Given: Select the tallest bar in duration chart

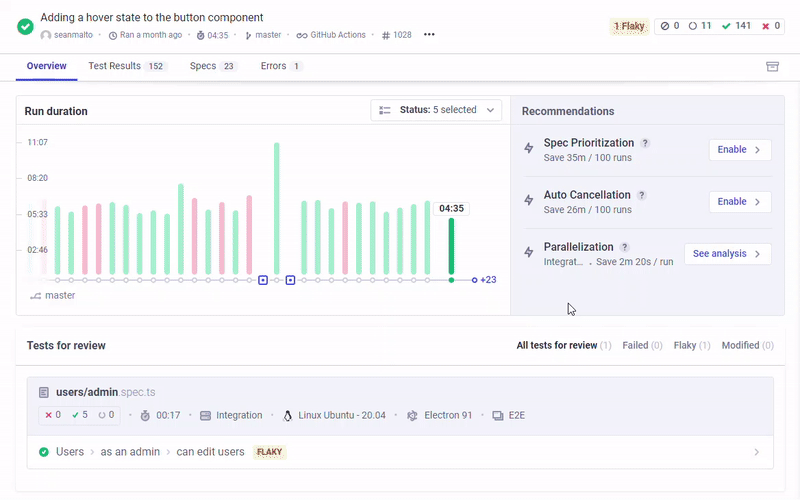Looking at the screenshot, I should click(276, 208).
